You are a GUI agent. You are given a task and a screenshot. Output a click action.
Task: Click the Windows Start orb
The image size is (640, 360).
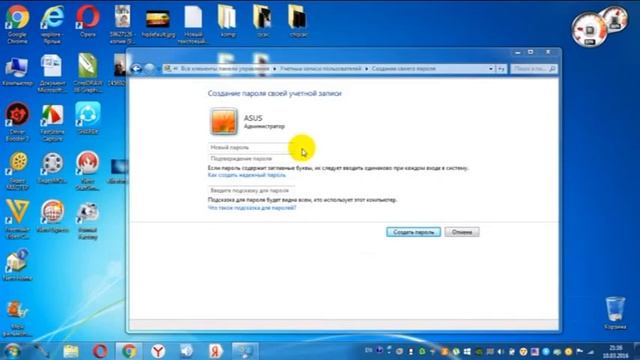[12, 351]
